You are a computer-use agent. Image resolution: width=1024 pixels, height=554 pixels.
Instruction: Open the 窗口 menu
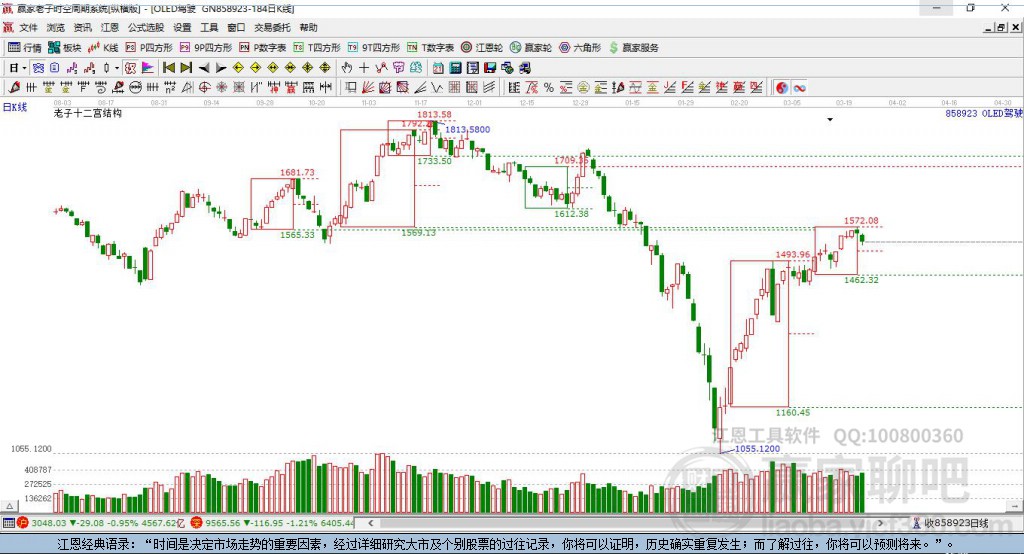pos(236,27)
